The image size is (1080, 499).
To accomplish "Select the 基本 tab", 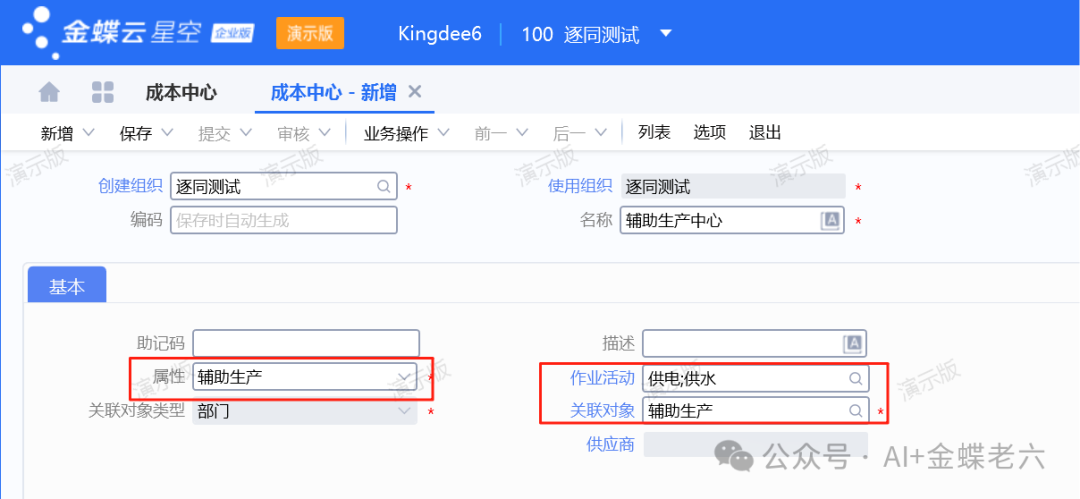I will [67, 287].
